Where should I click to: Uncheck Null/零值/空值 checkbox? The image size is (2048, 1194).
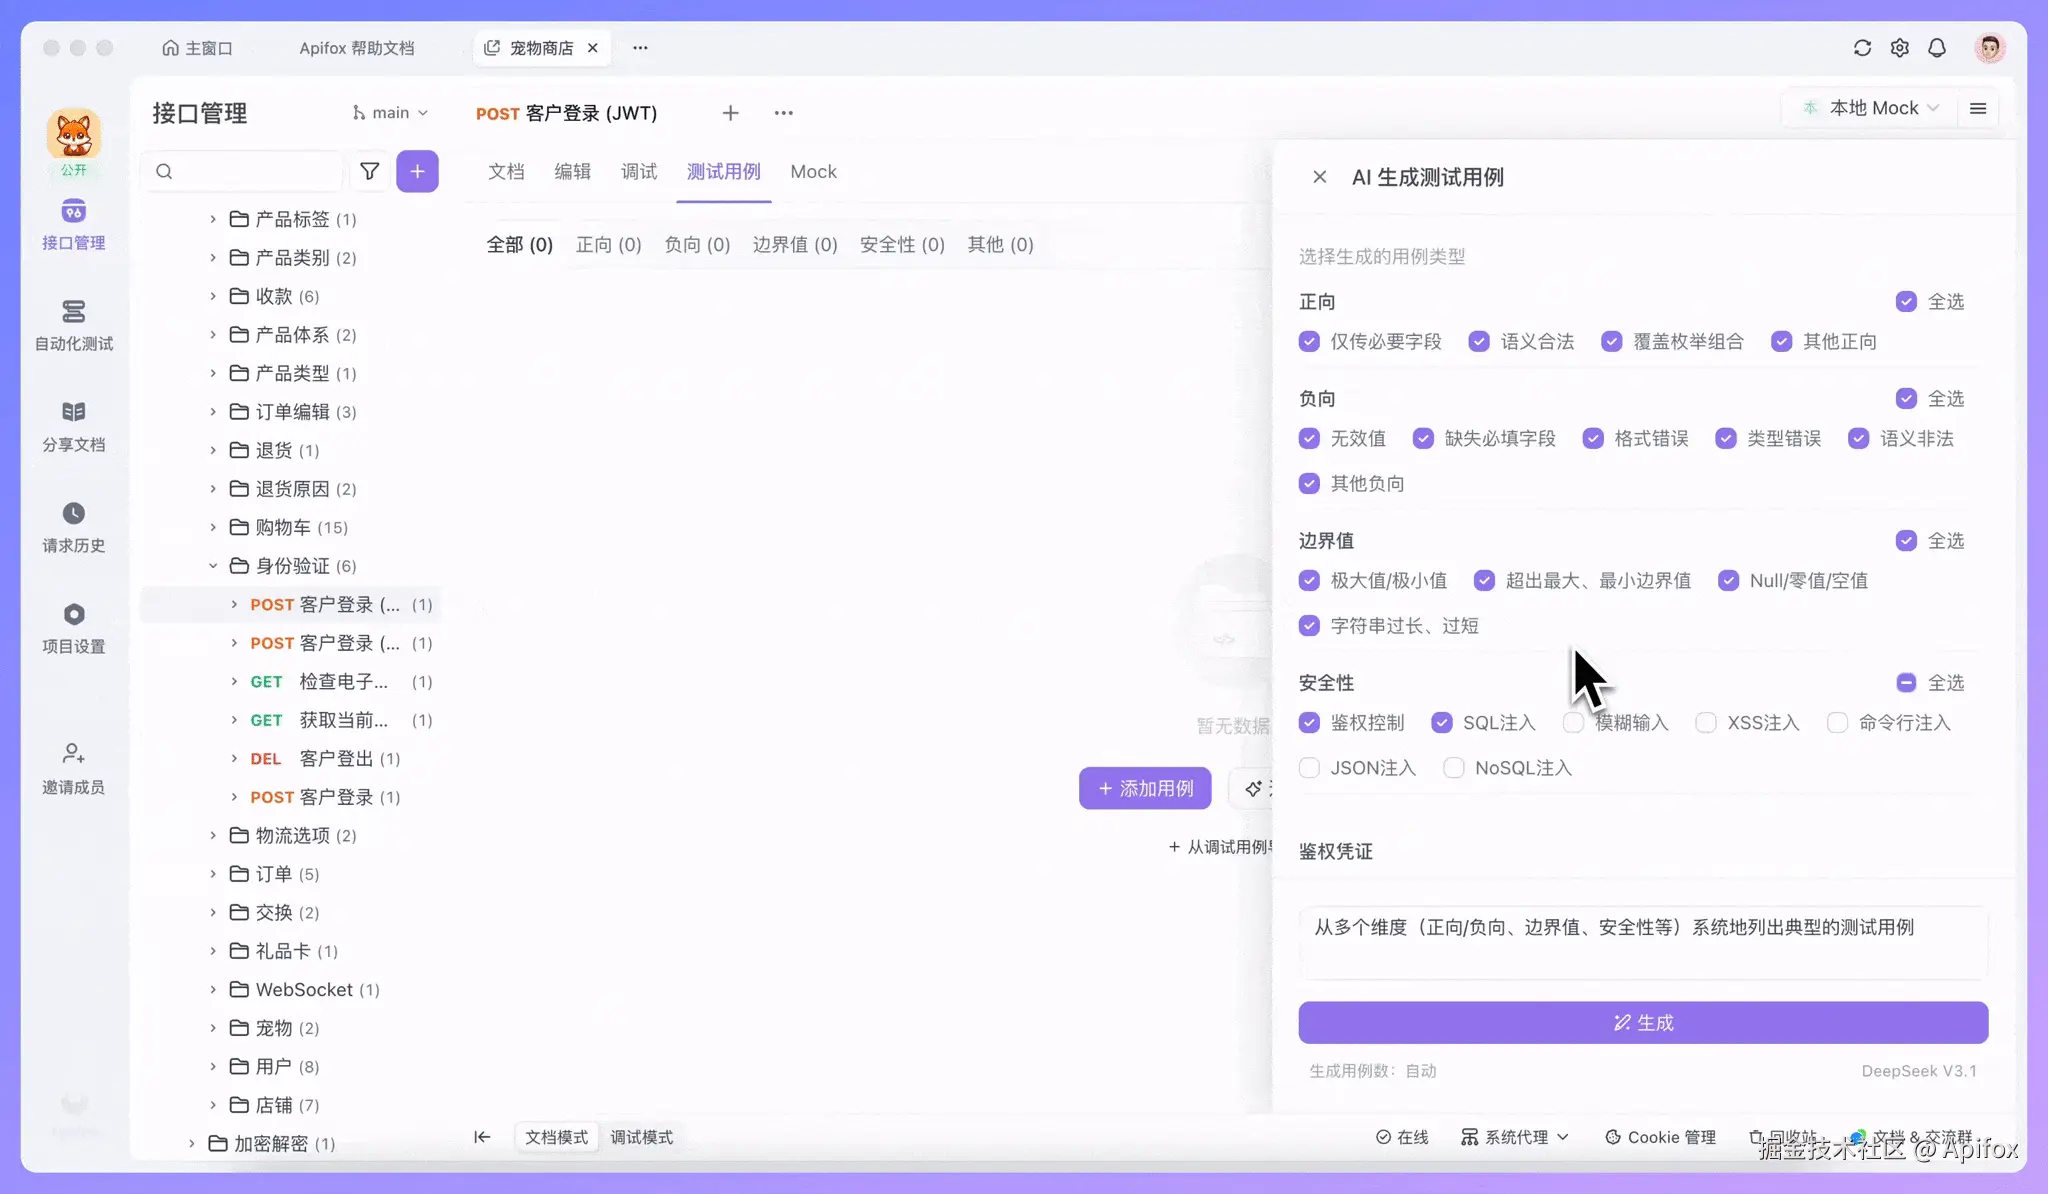(x=1728, y=581)
